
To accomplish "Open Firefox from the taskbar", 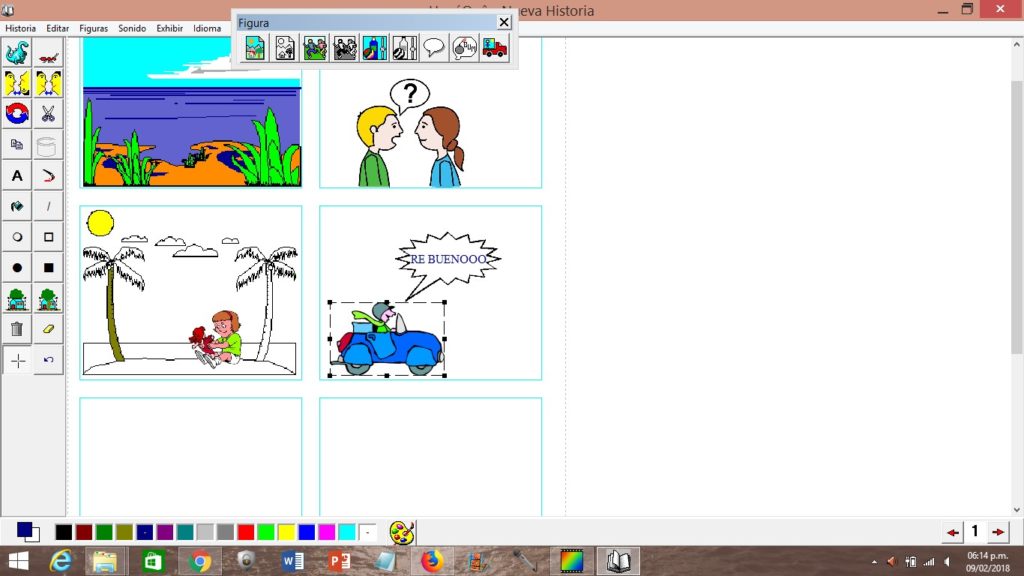I will click(x=431, y=561).
